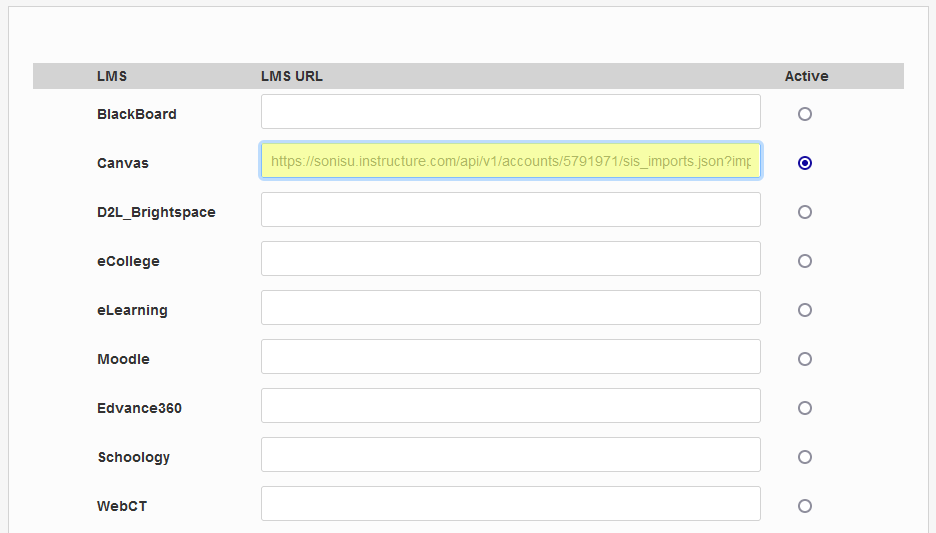Select the D2L_Brightspace Active radio button
This screenshot has width=936, height=533.
click(805, 212)
